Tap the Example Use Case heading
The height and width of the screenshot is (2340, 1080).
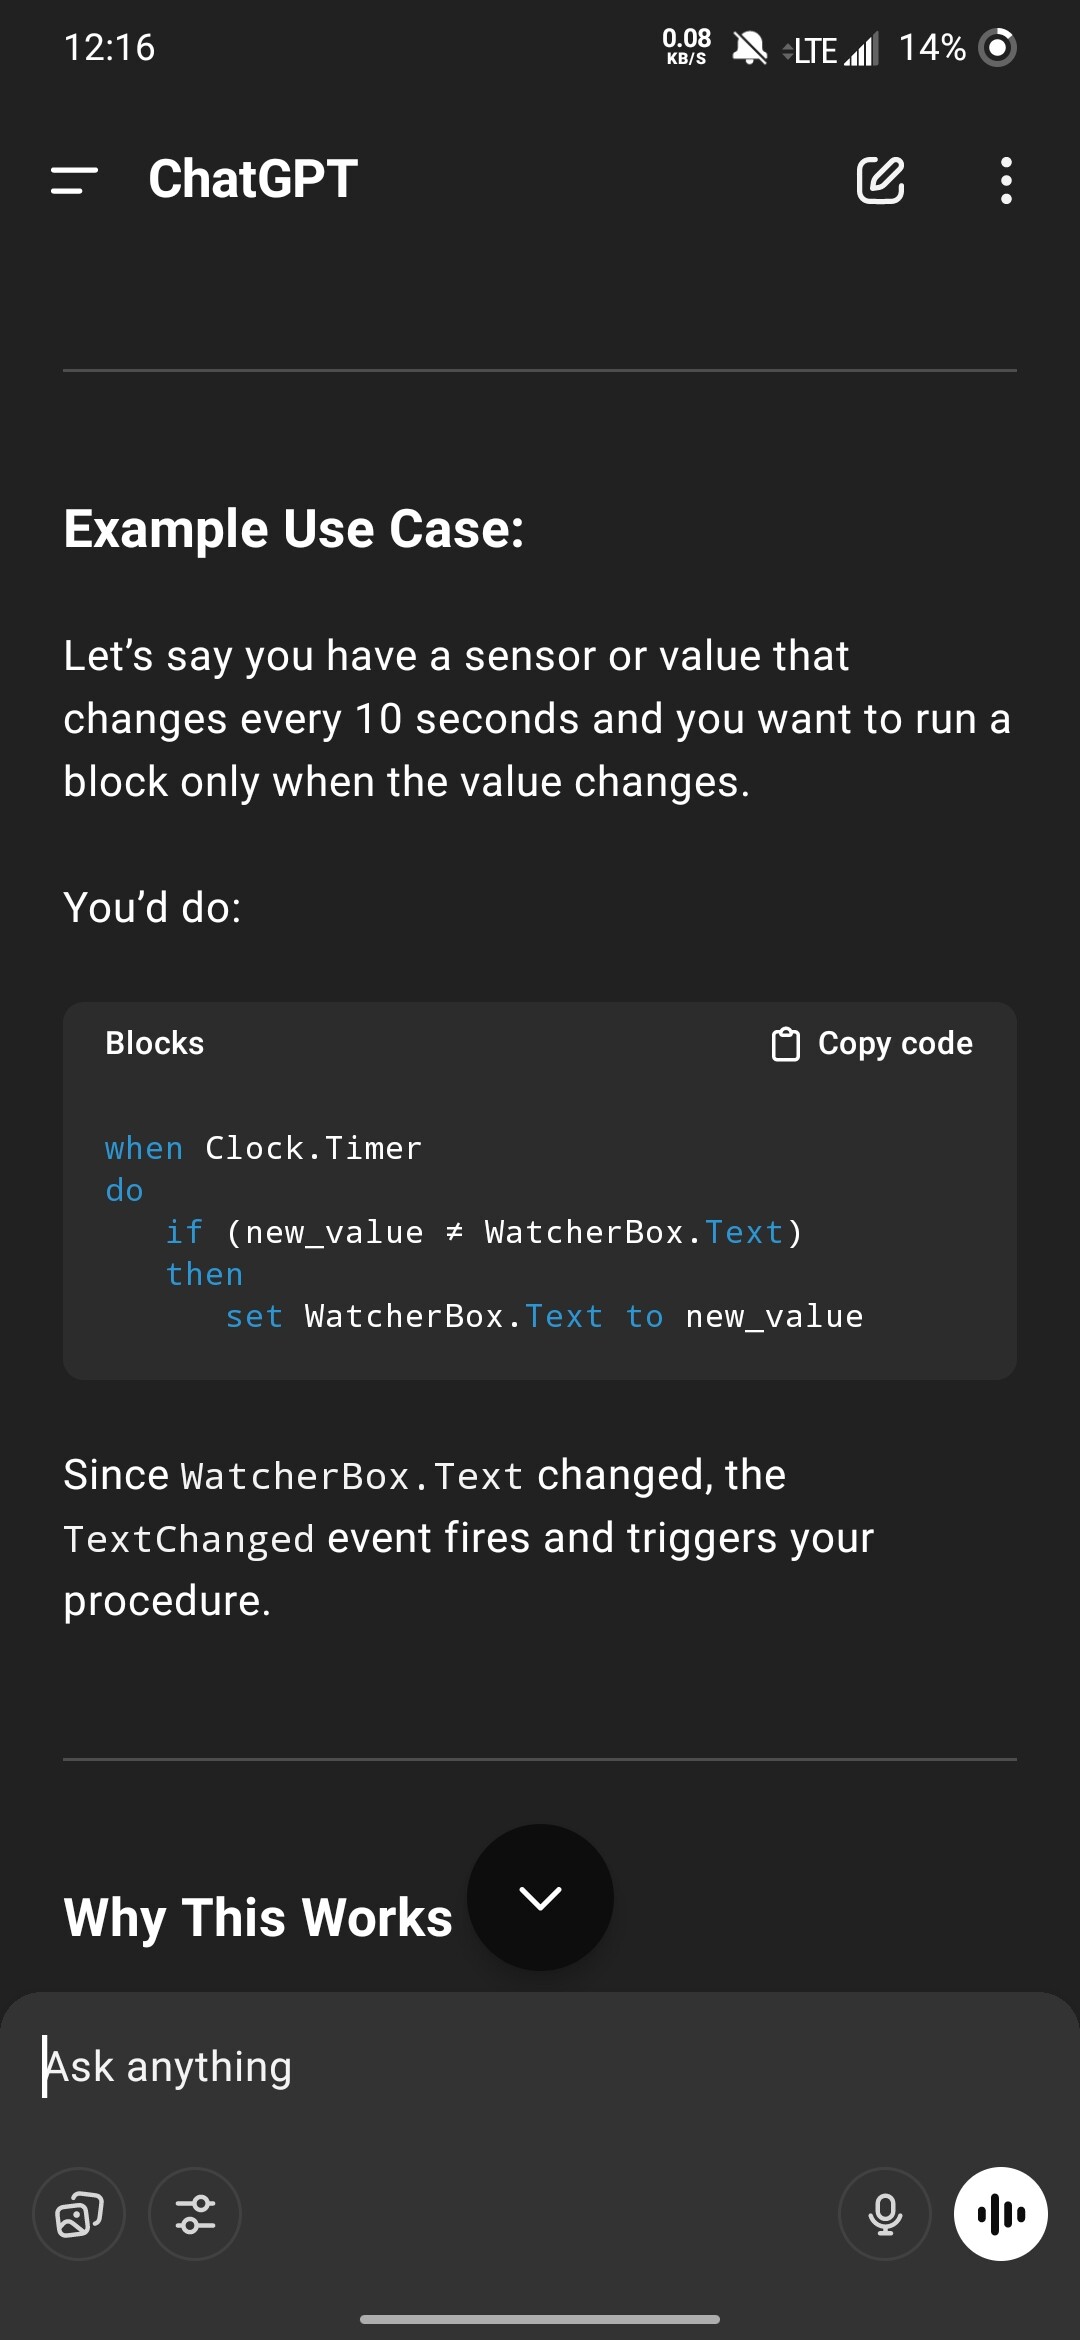coord(294,528)
